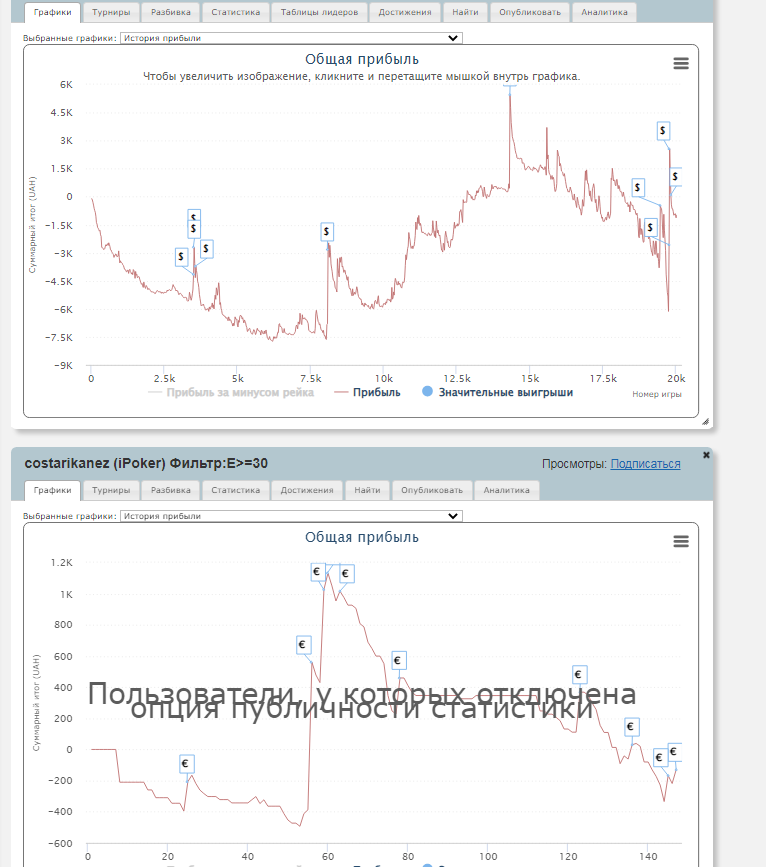Select costarikanez 'Найти' tab

pos(367,490)
